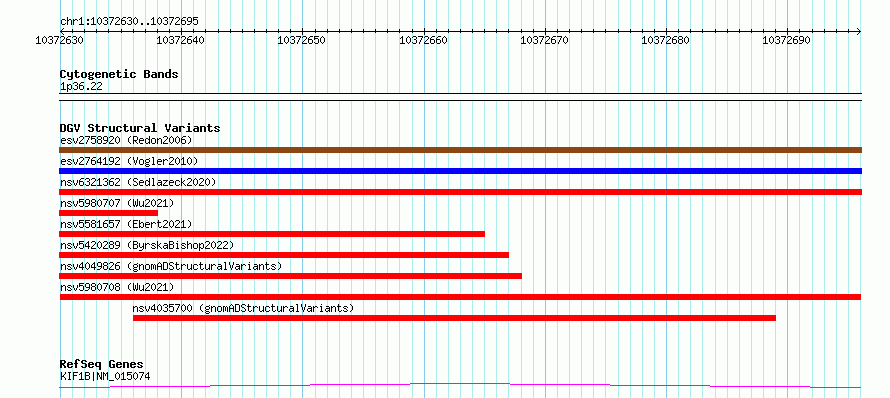Open the esv2764192 (Vogler2010) label
The width and height of the screenshot is (890, 398).
click(x=129, y=161)
